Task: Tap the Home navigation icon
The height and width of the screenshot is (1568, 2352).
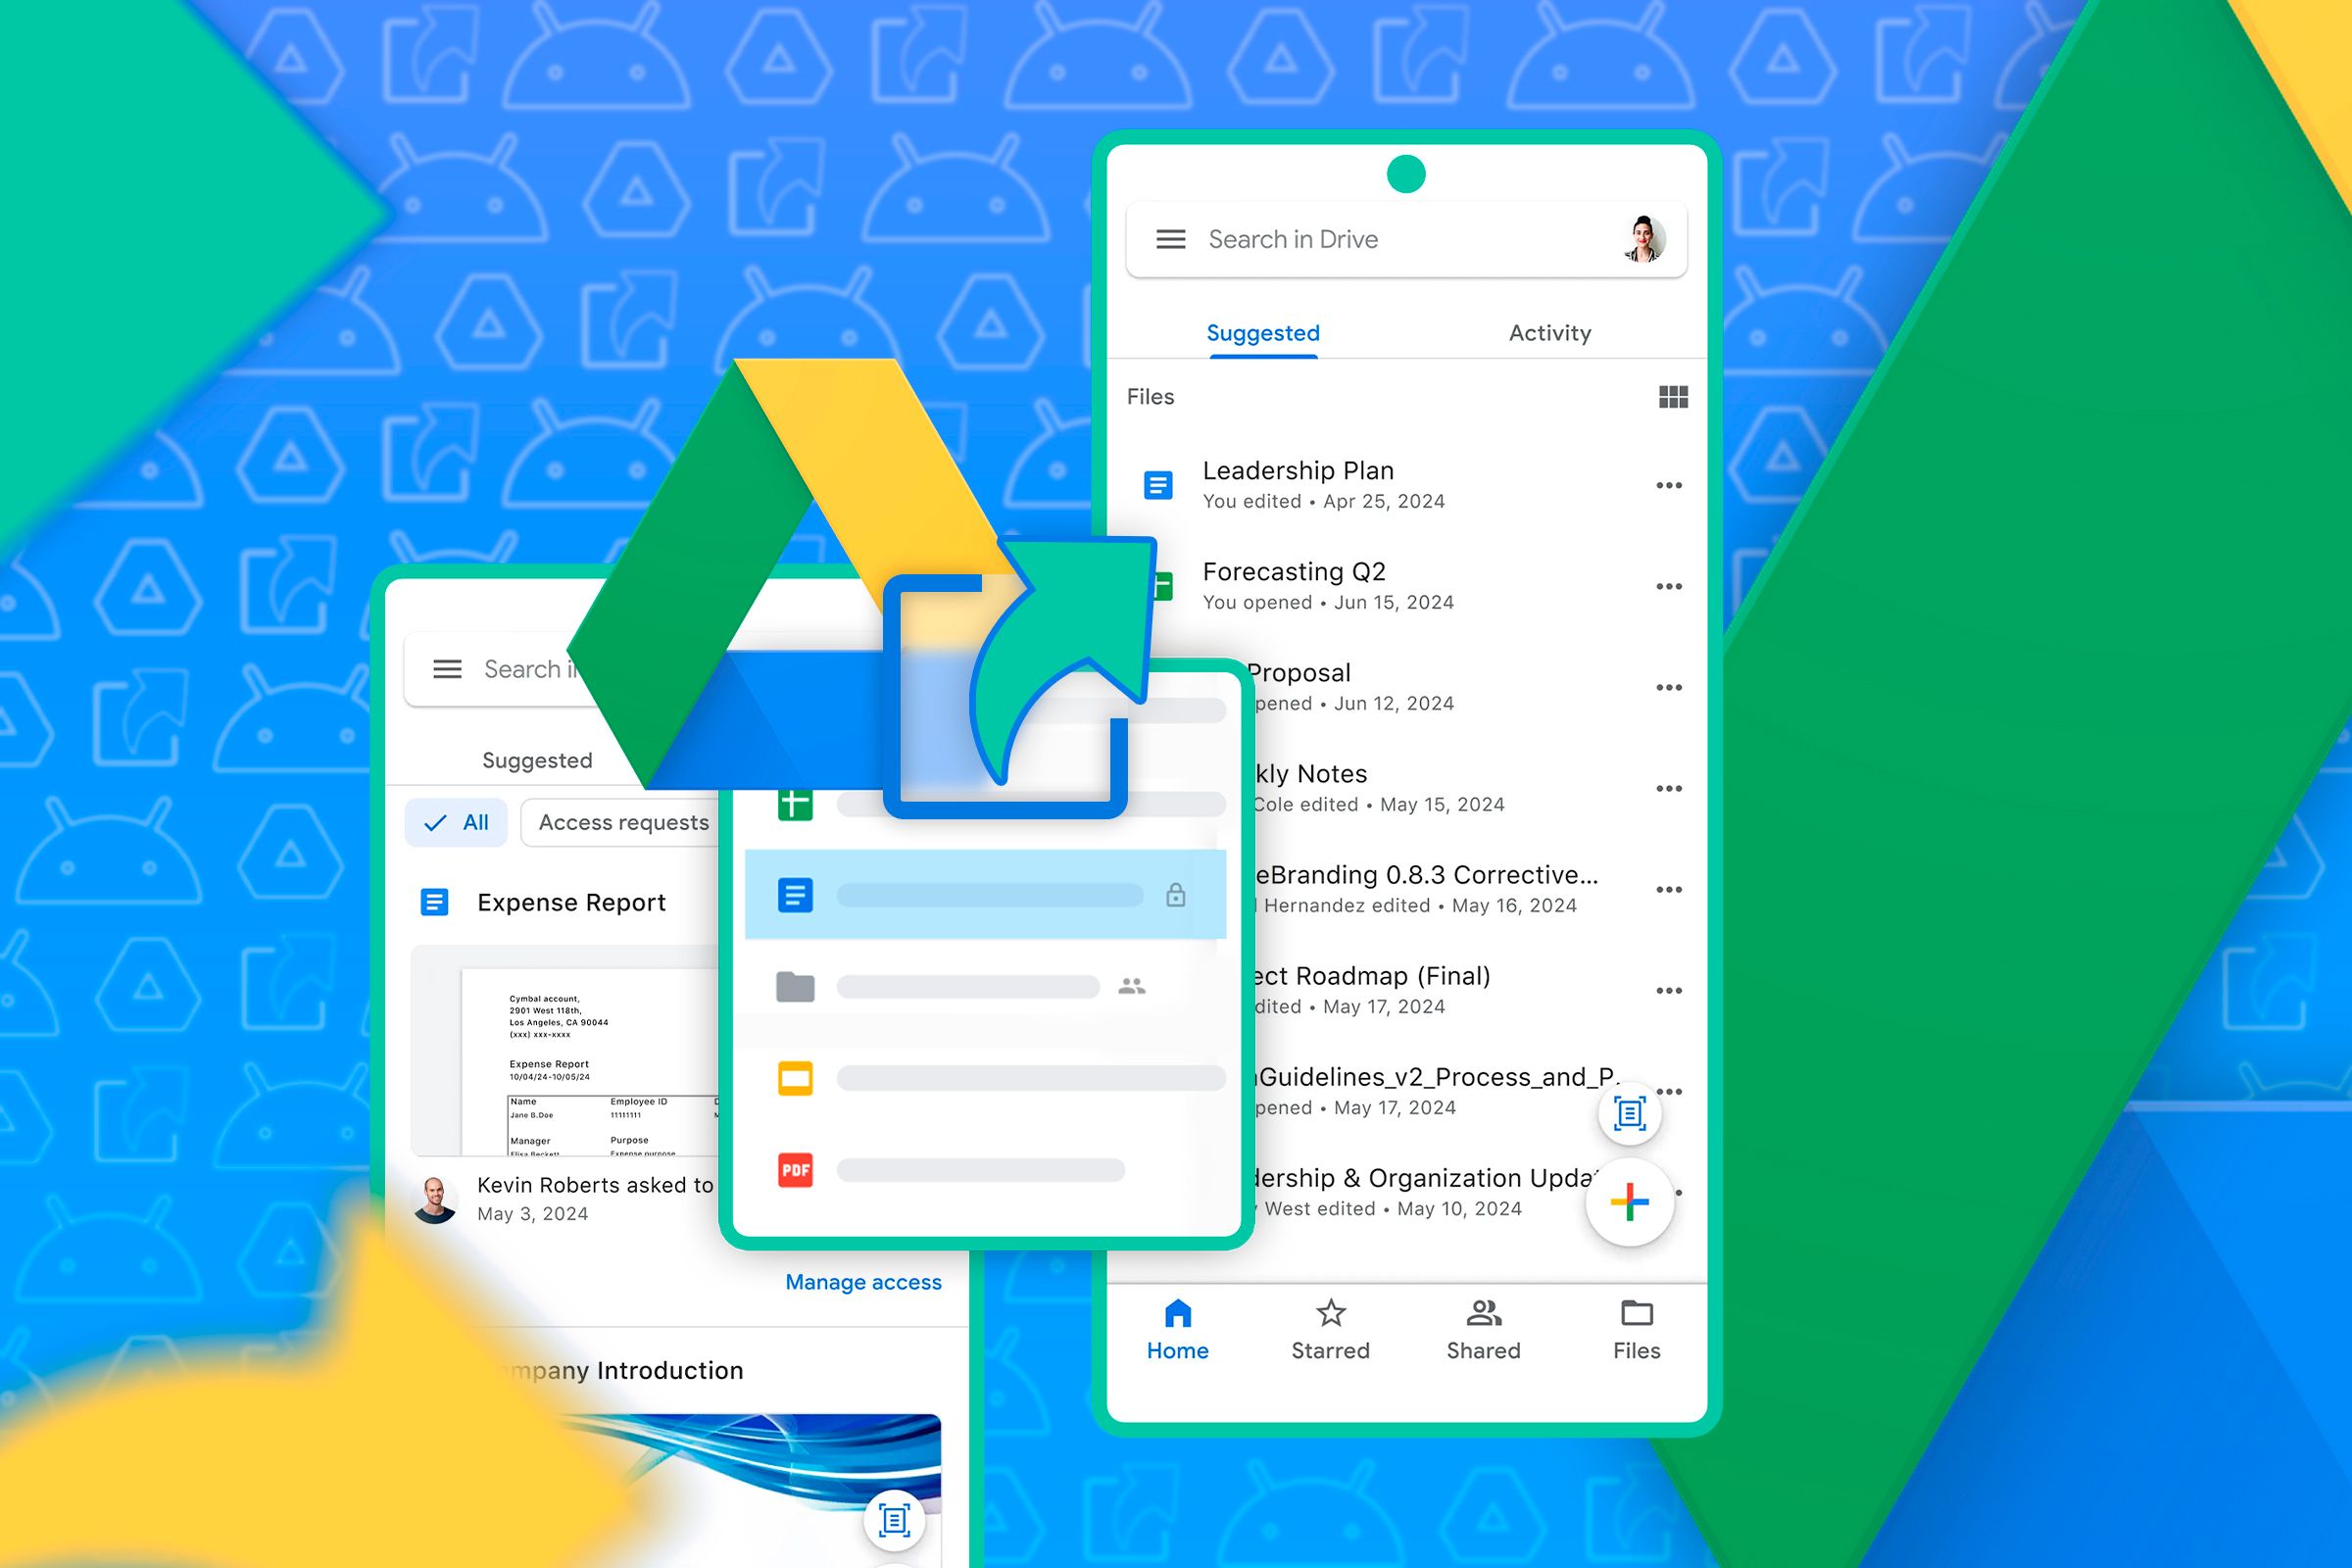Action: pos(1178,1314)
